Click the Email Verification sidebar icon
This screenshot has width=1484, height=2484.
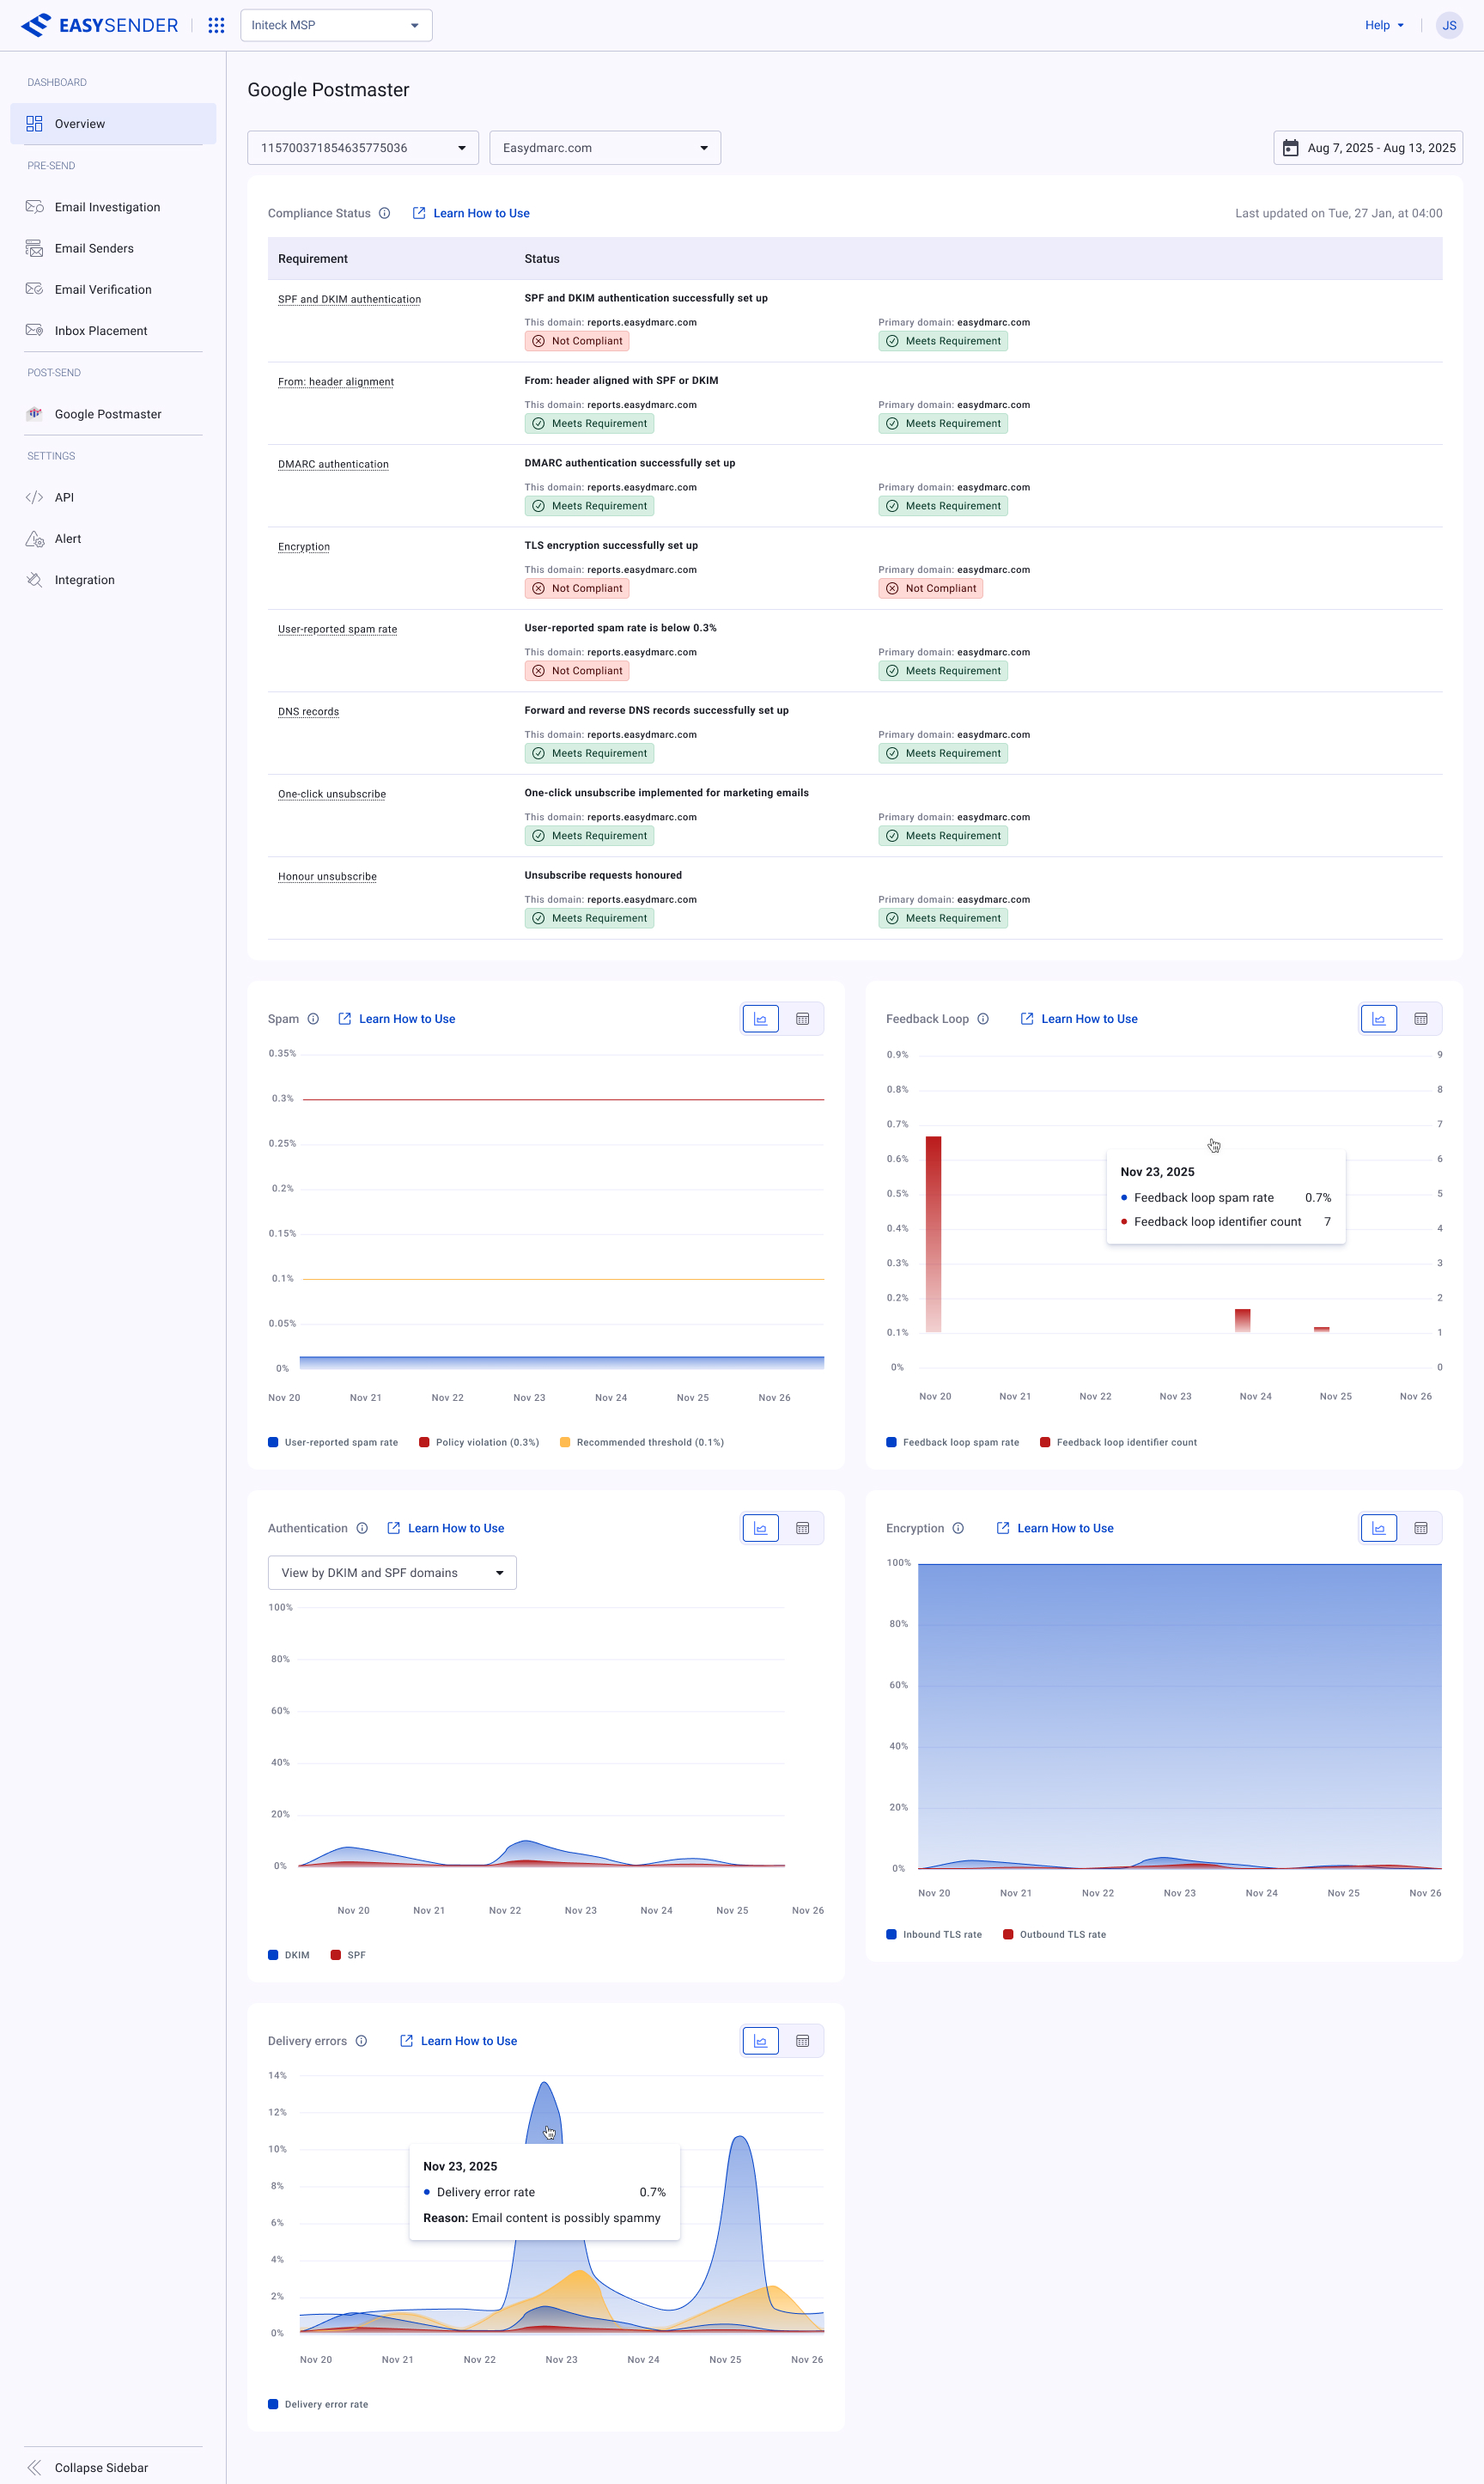pos(34,289)
